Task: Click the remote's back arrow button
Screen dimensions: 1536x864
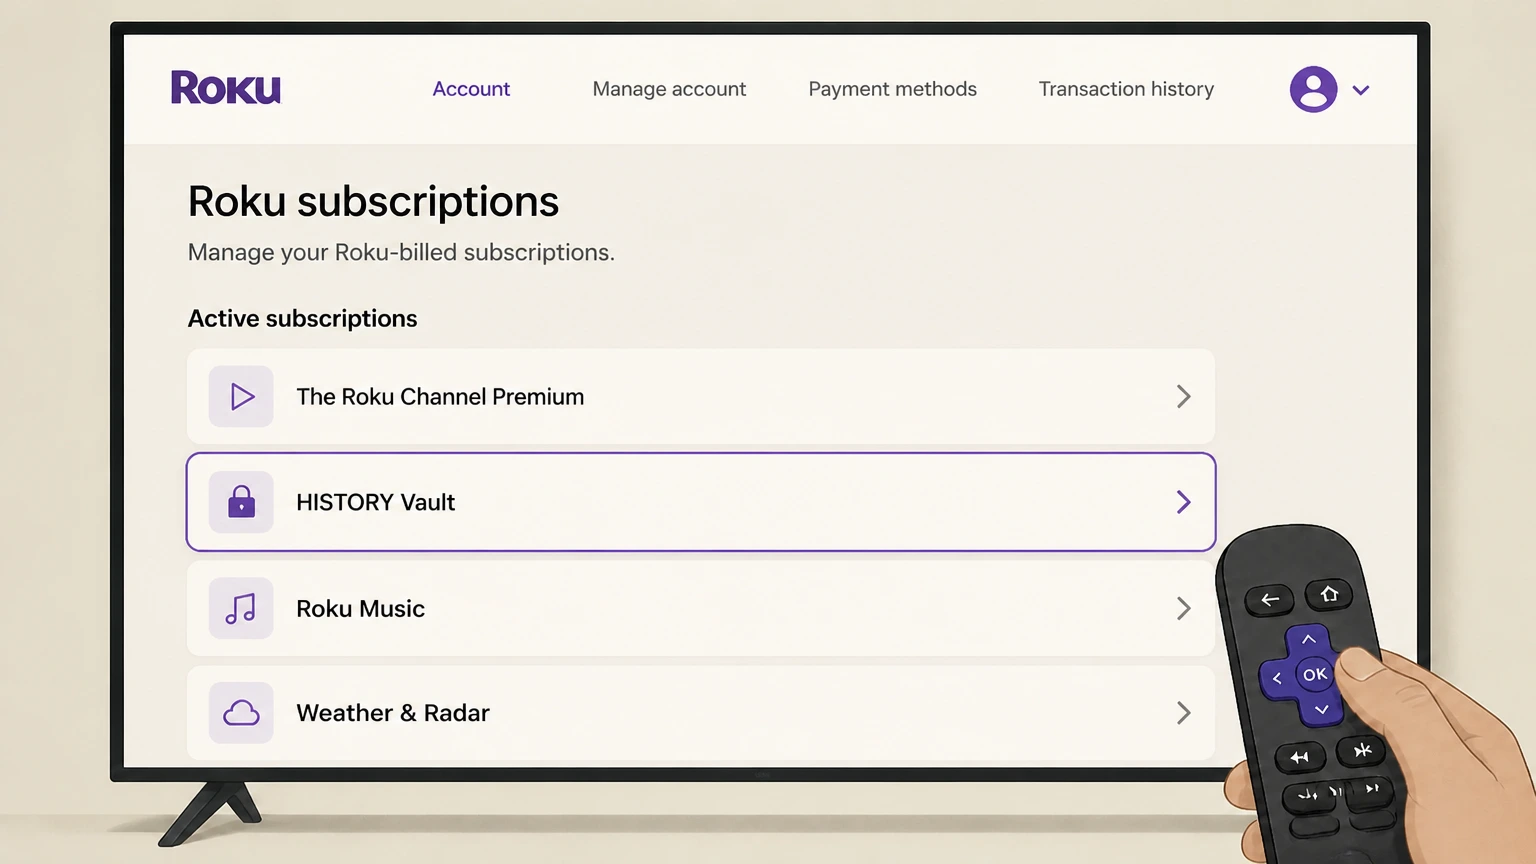Action: 1269,600
